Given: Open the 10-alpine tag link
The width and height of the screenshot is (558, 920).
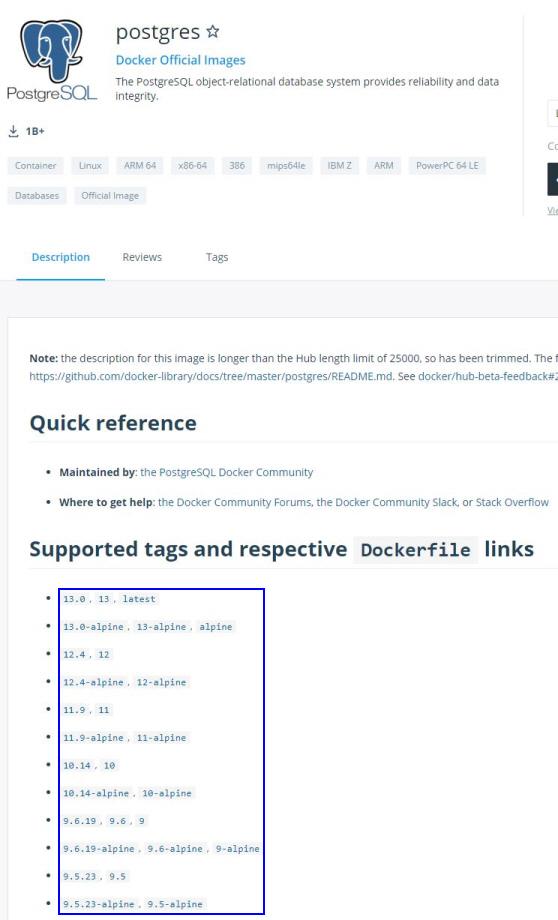Looking at the screenshot, I should click(167, 793).
